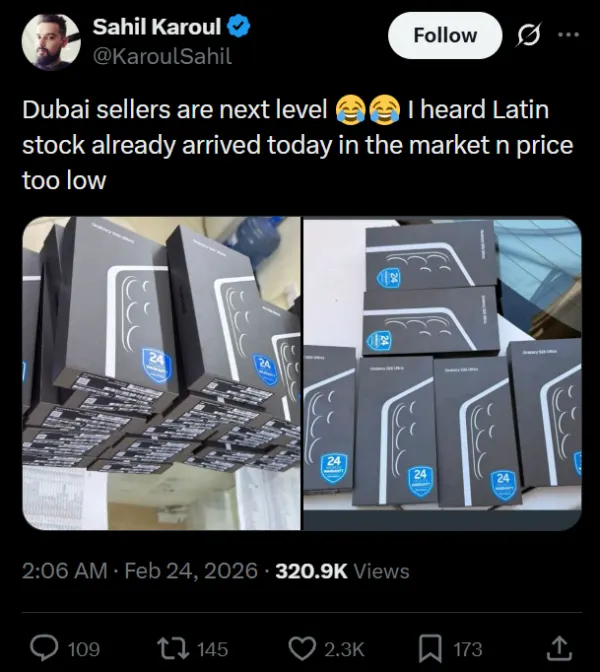This screenshot has width=600, height=672.
Task: Click the share upload icon
Action: point(561,648)
